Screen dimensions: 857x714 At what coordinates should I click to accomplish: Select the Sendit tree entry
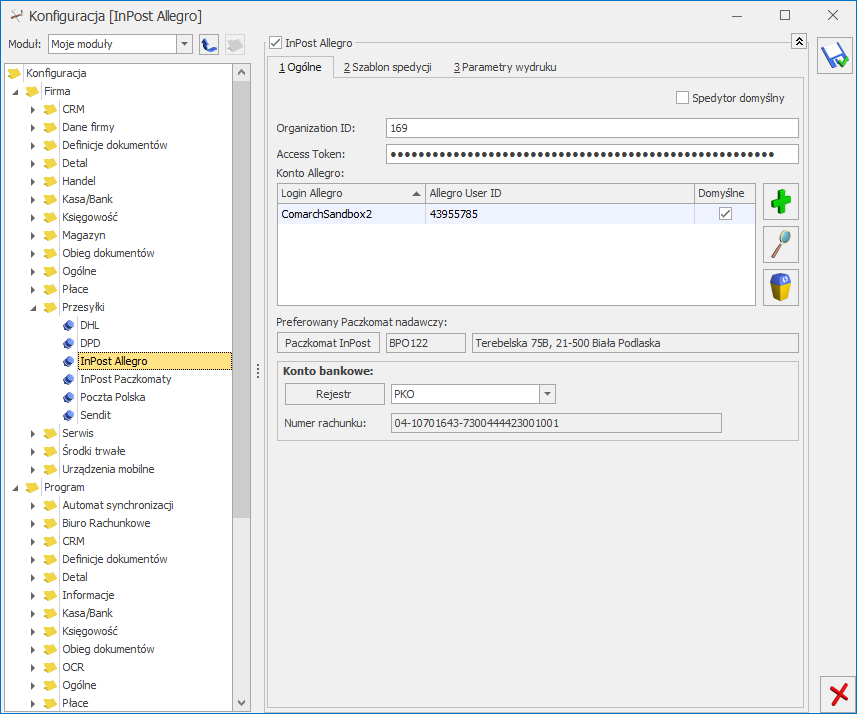[x=96, y=415]
